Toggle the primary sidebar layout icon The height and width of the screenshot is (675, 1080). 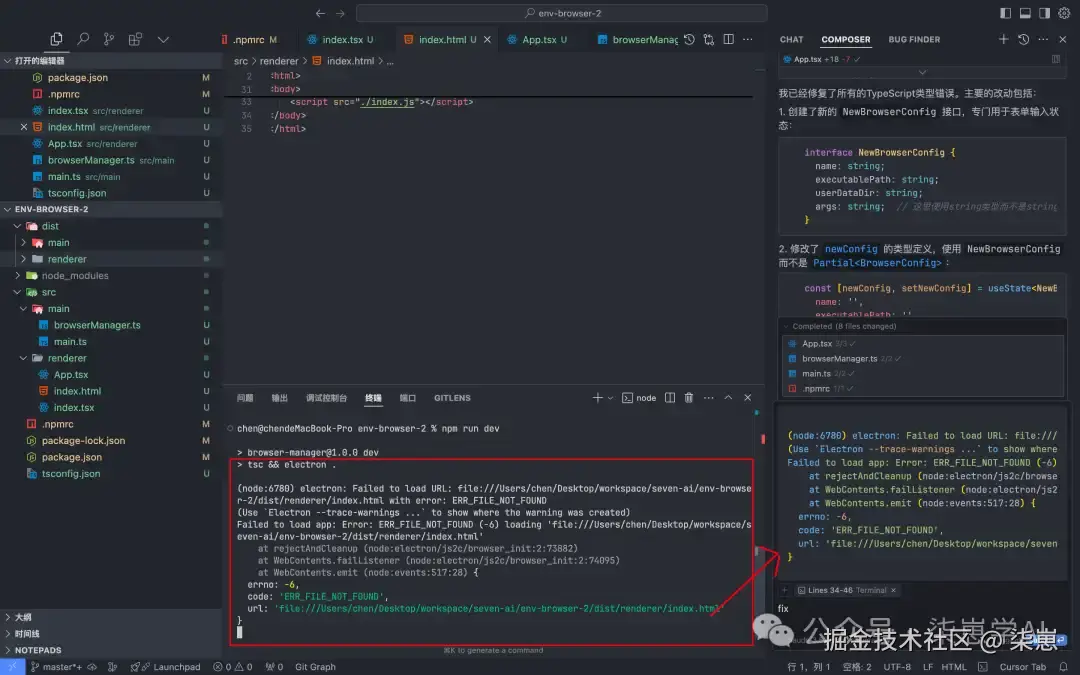click(x=1006, y=13)
